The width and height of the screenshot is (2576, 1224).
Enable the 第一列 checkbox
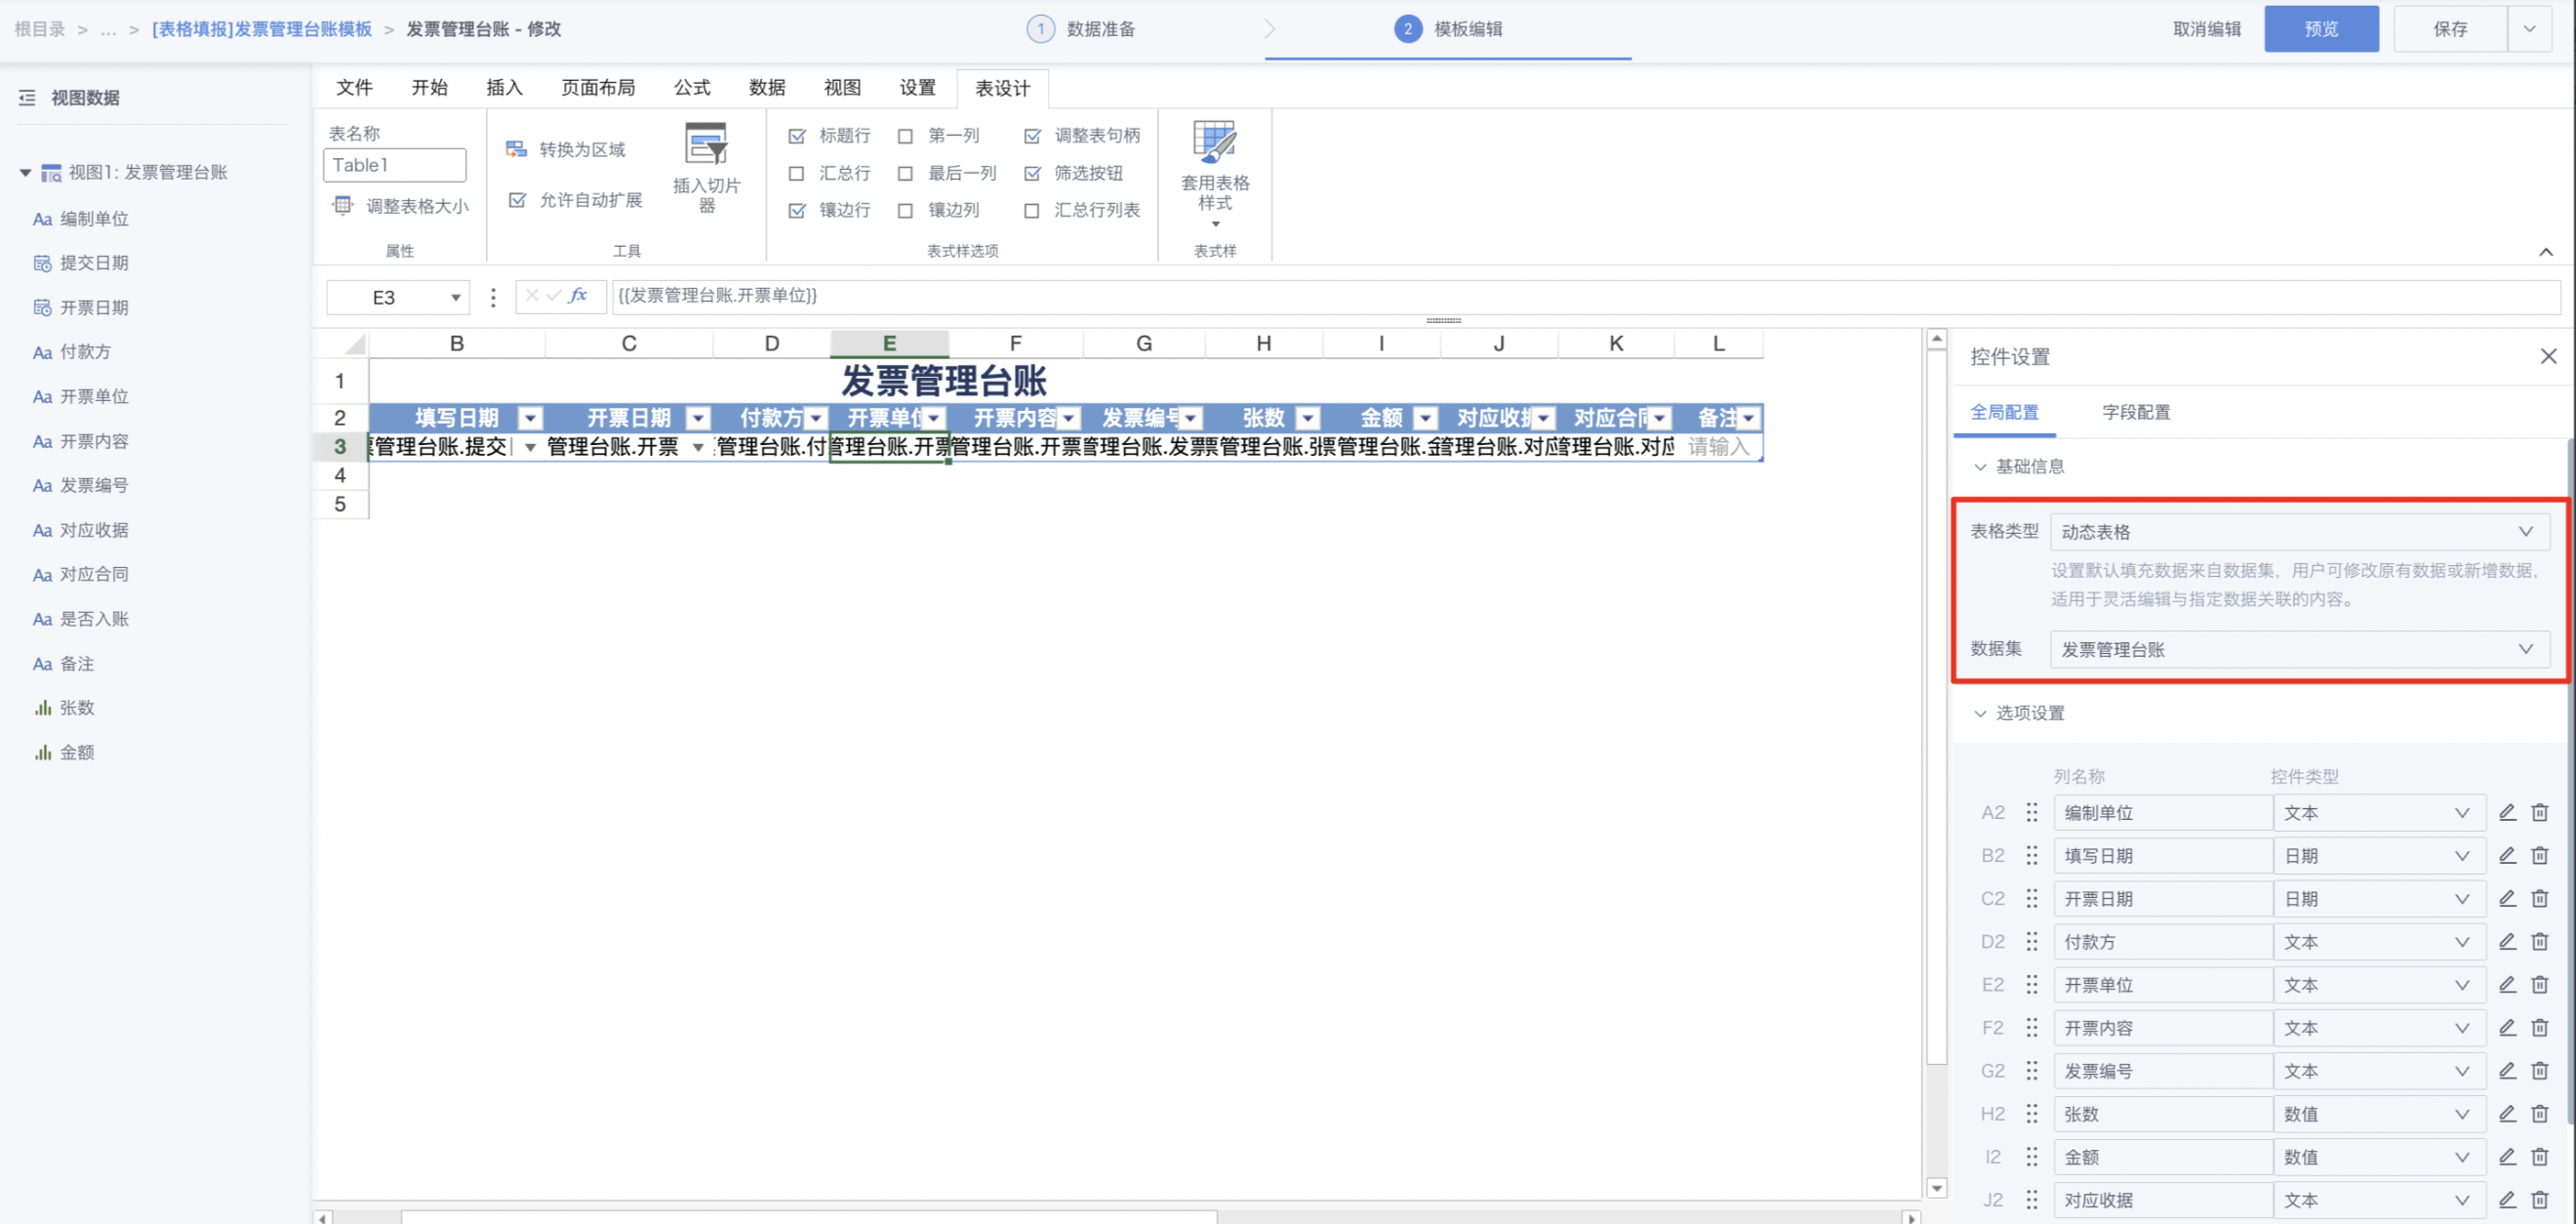(x=905, y=136)
